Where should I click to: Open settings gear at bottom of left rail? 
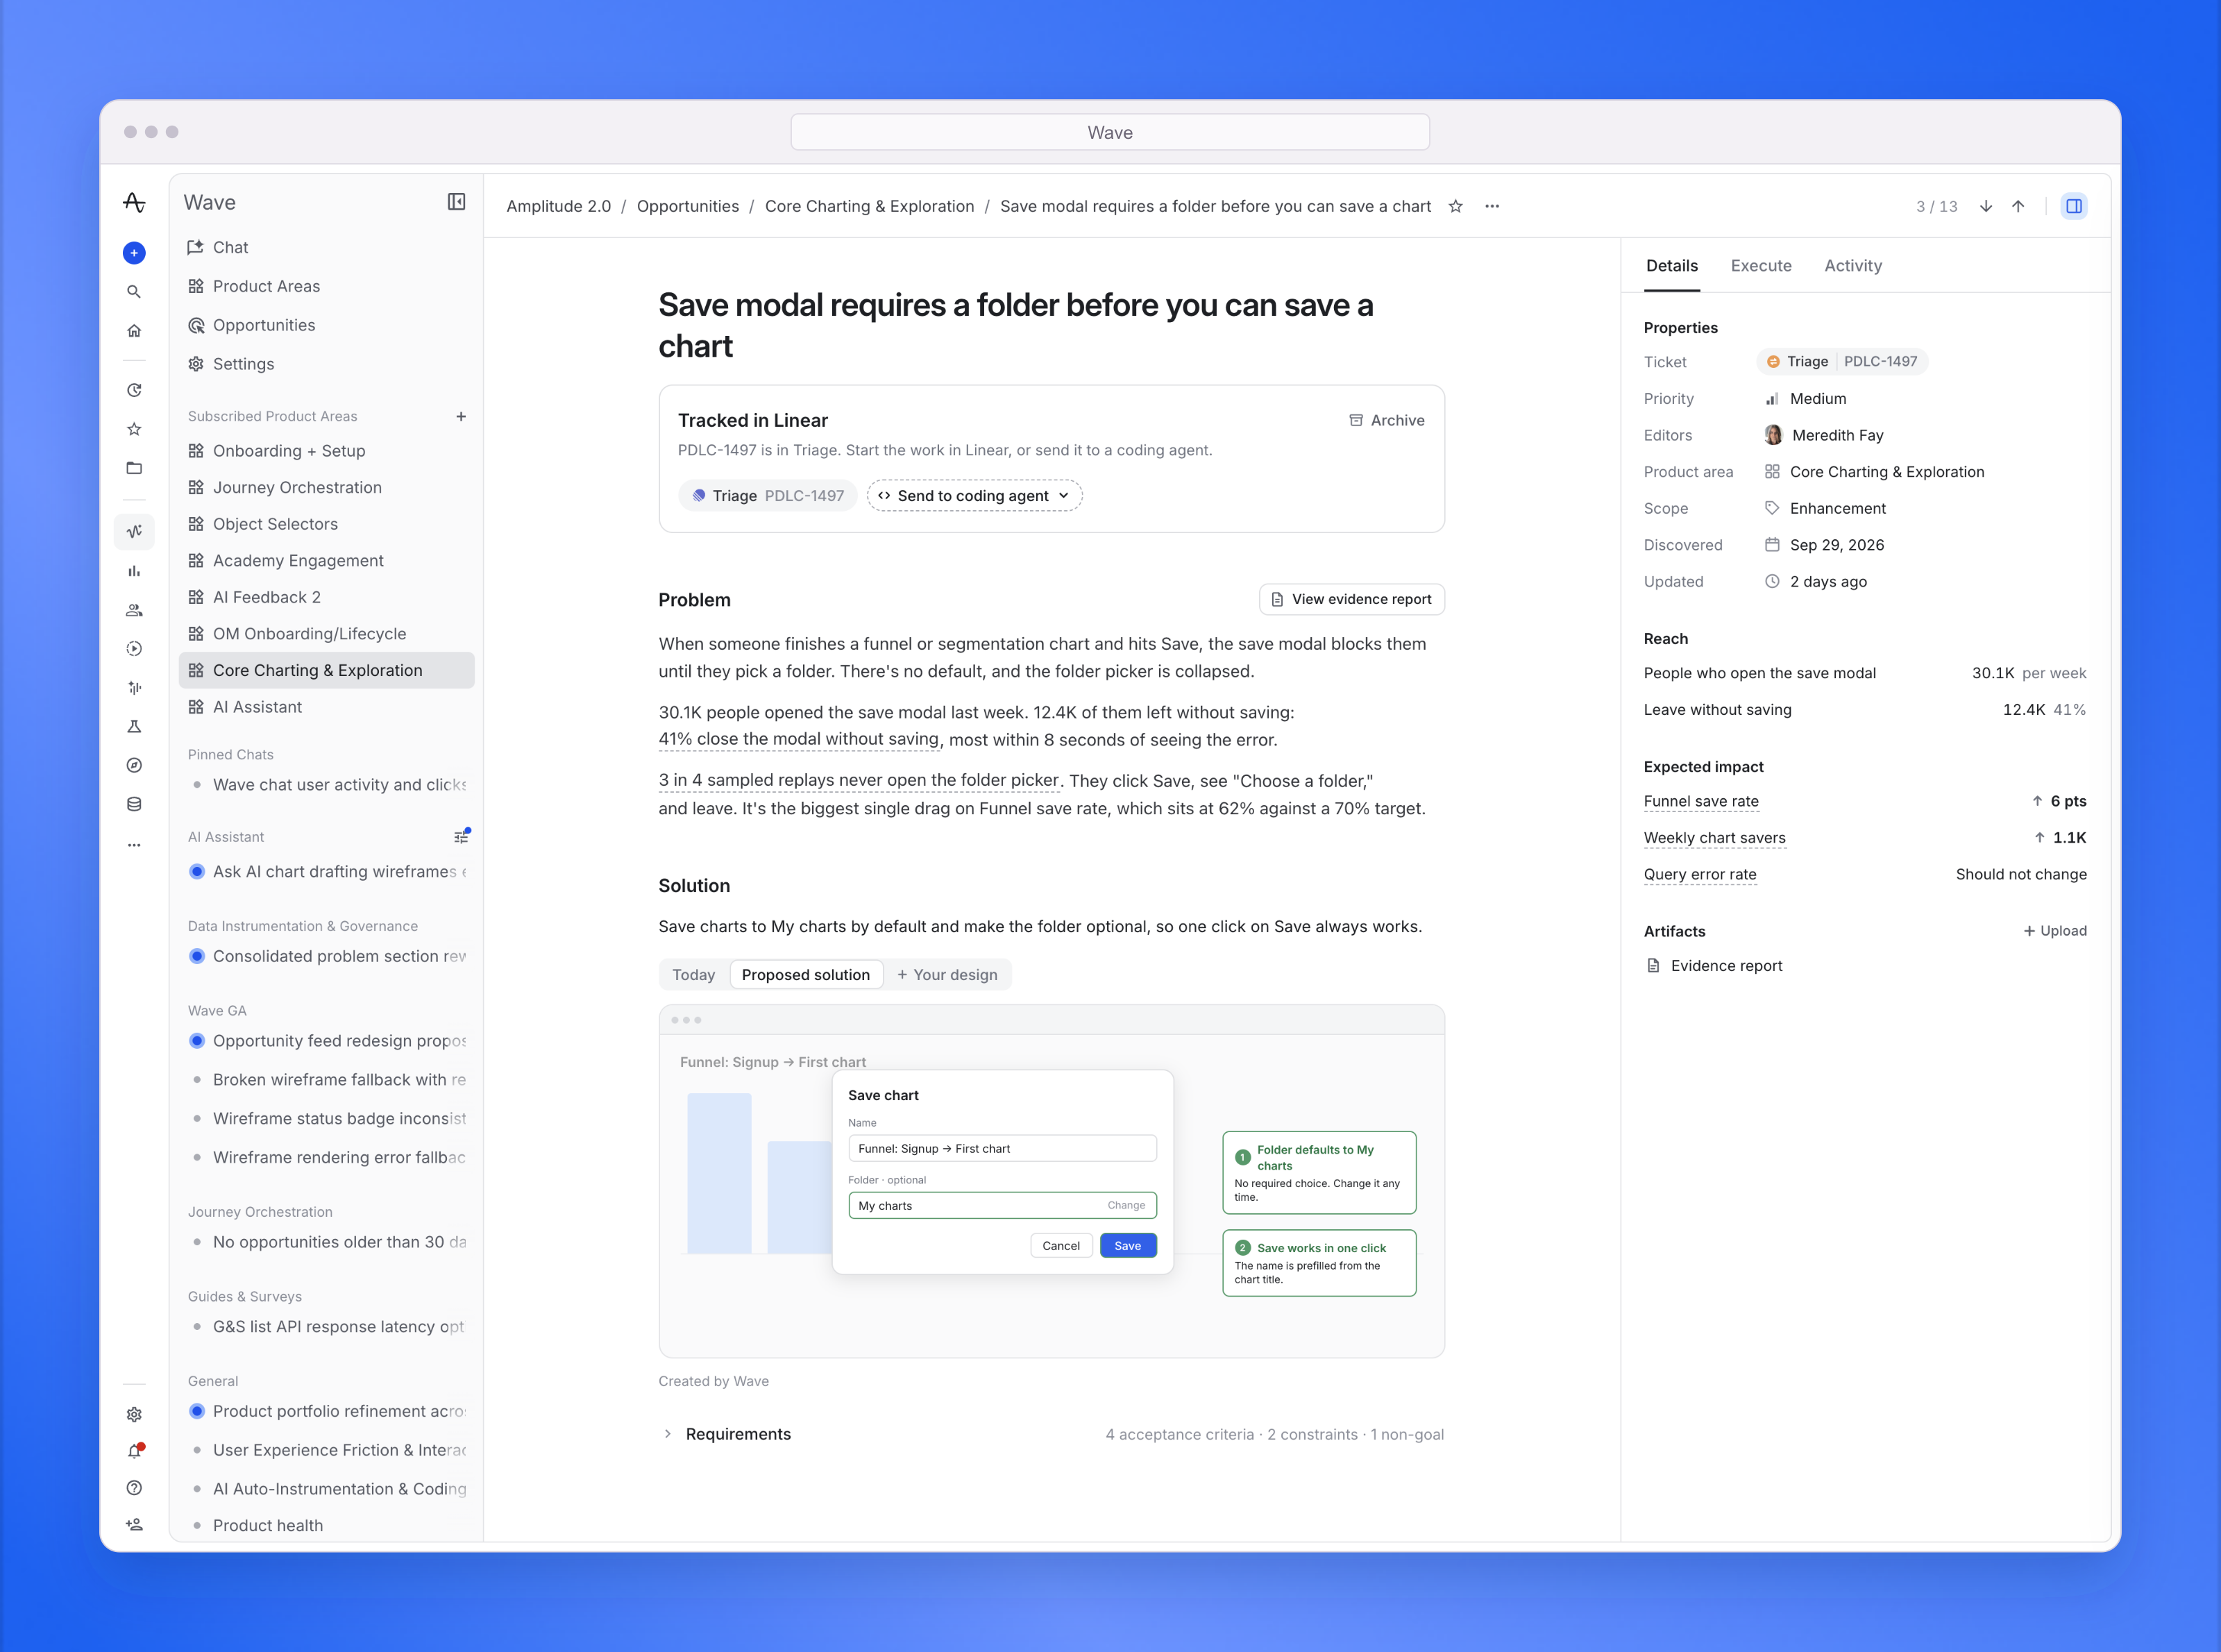[x=134, y=1414]
